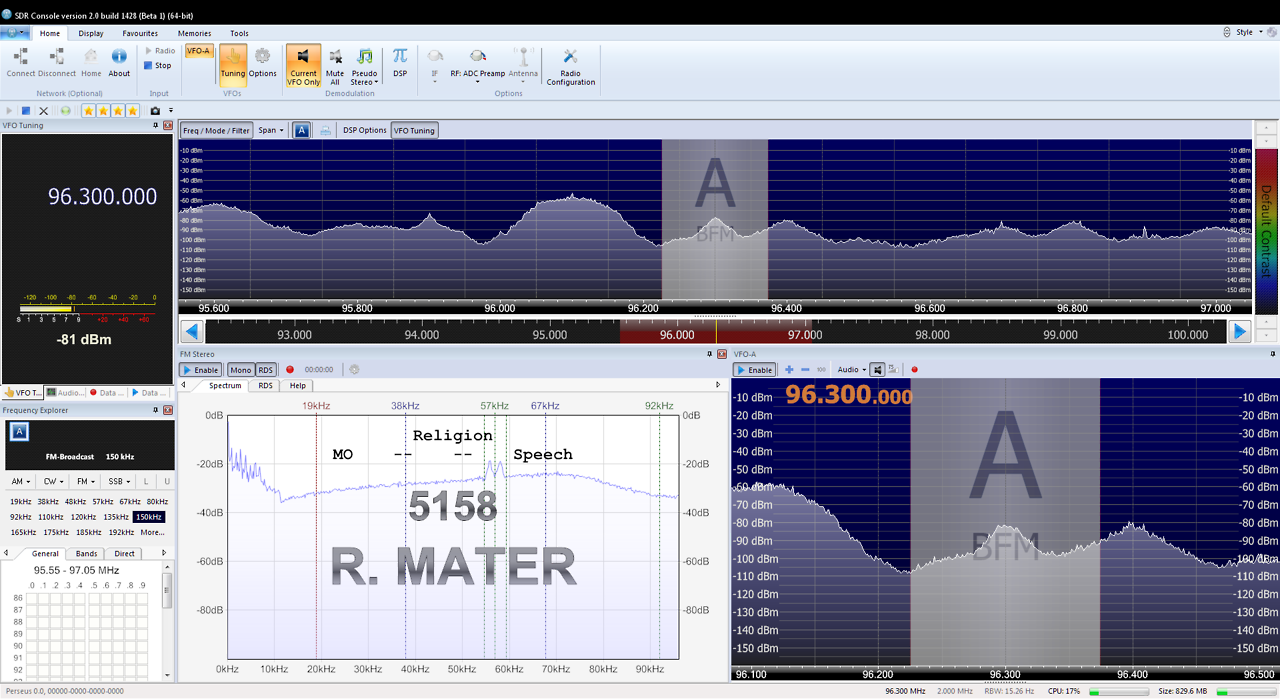Switch to Bands tab in Frequency Explorer

click(x=87, y=553)
